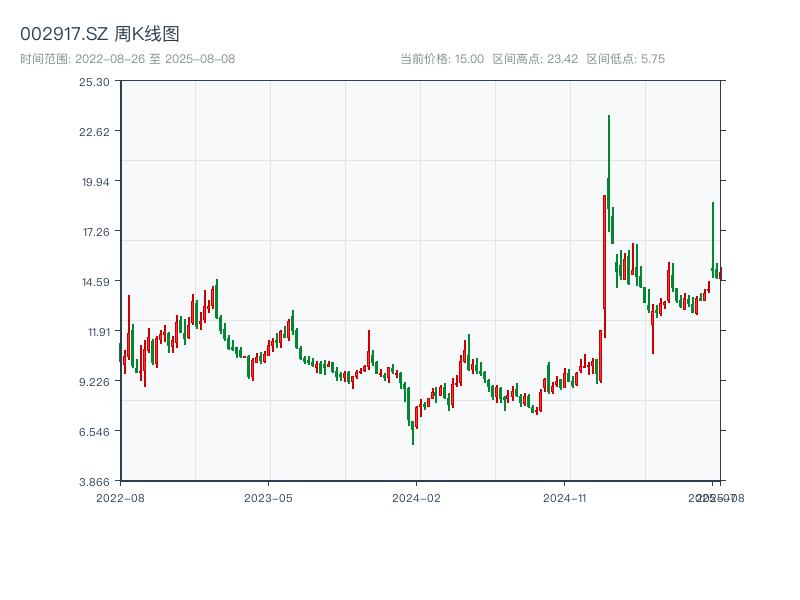Viewport: 800px width, 600px height.
Task: Click the x-axis date label 2023-05
Action: pos(268,498)
